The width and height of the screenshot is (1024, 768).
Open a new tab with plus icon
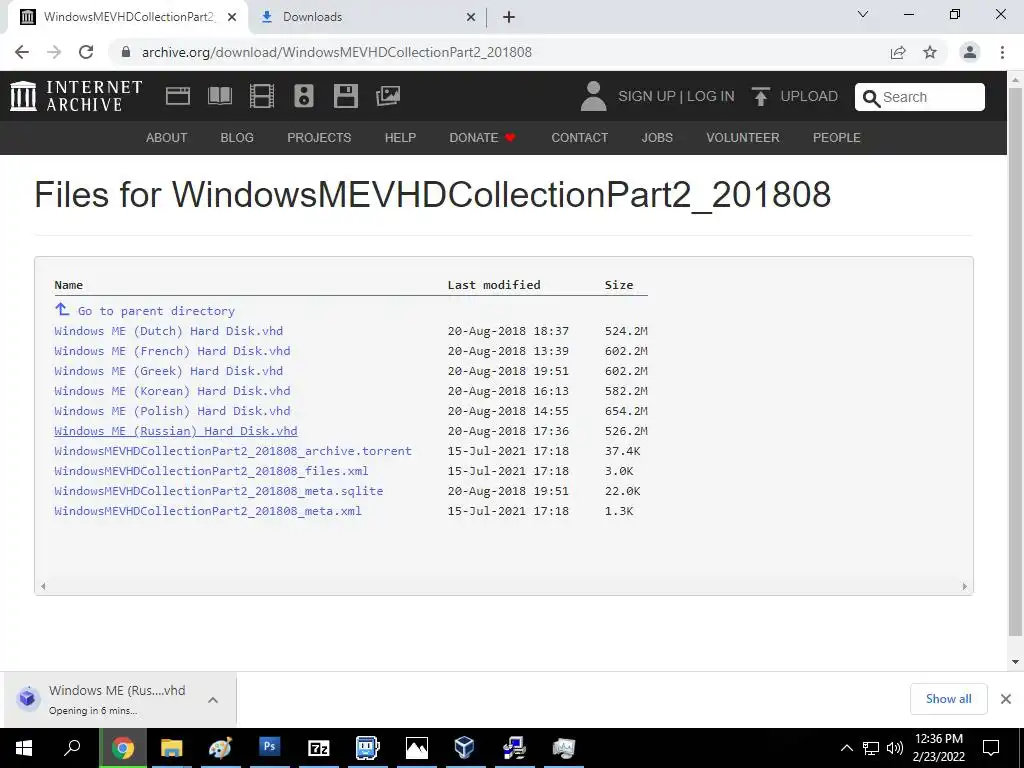tap(509, 17)
